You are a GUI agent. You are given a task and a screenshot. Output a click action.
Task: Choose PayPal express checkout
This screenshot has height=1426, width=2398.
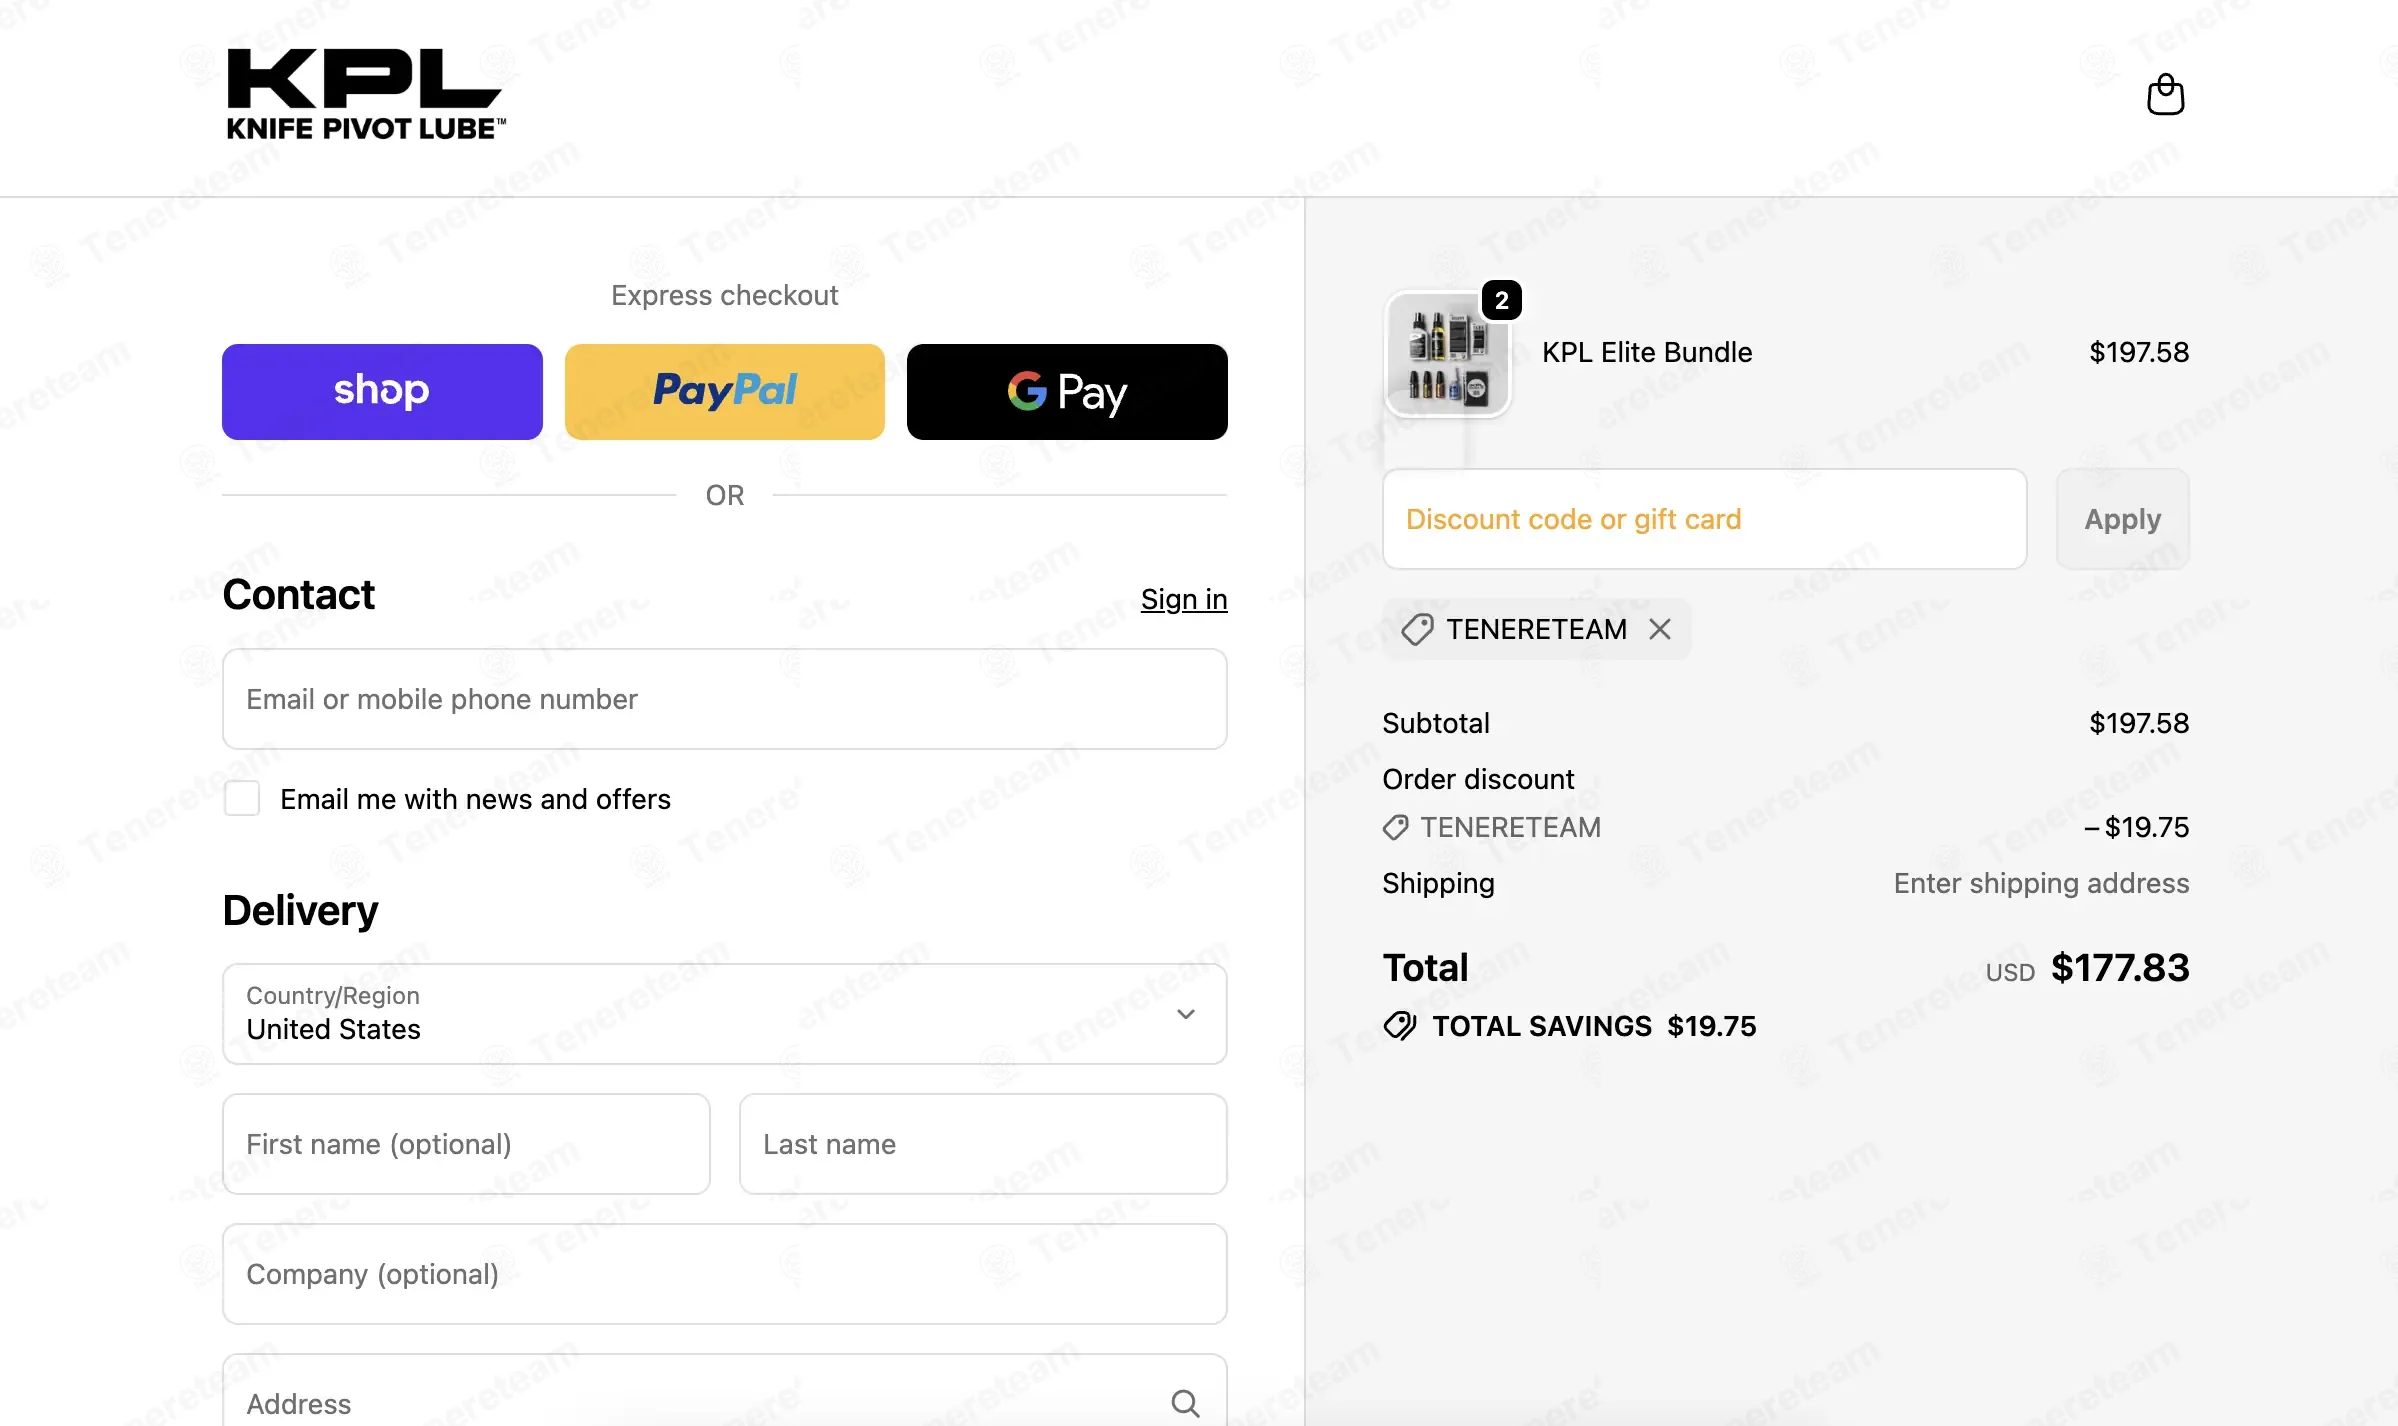[725, 392]
